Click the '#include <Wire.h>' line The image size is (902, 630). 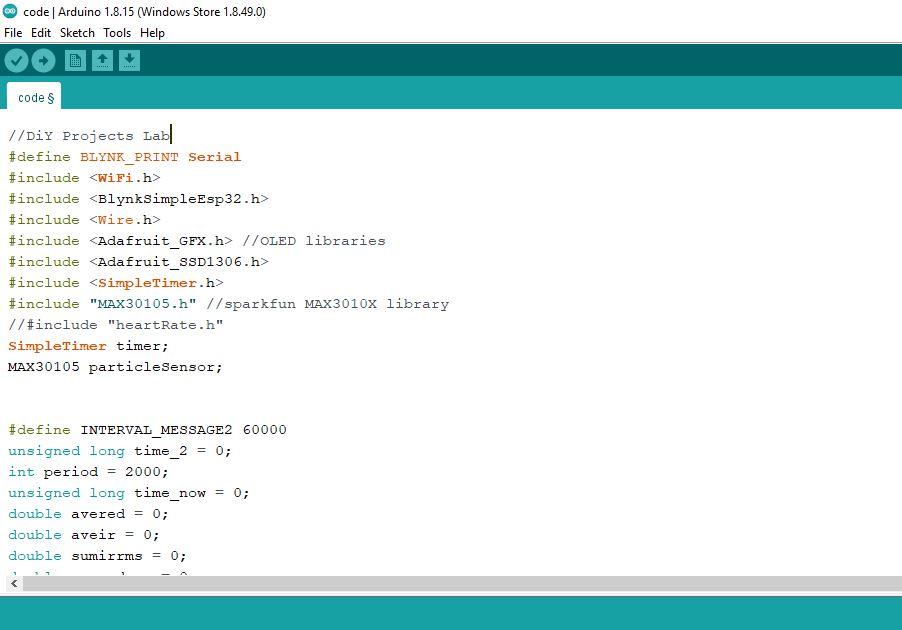tap(85, 220)
